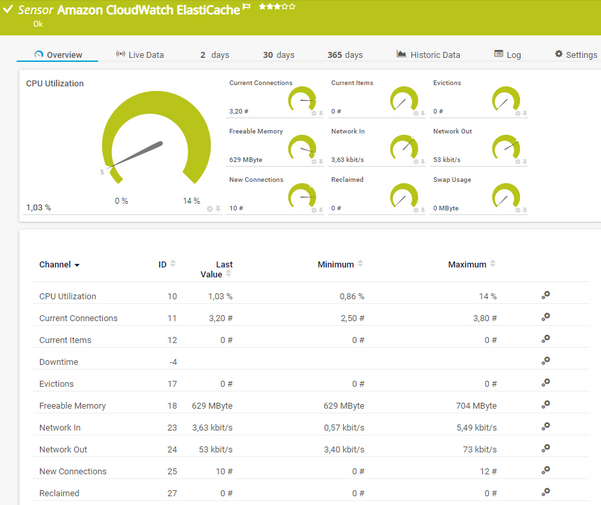The image size is (601, 505).
Task: Click gear icon on Reclaimed gauge
Action: pyautogui.click(x=416, y=210)
